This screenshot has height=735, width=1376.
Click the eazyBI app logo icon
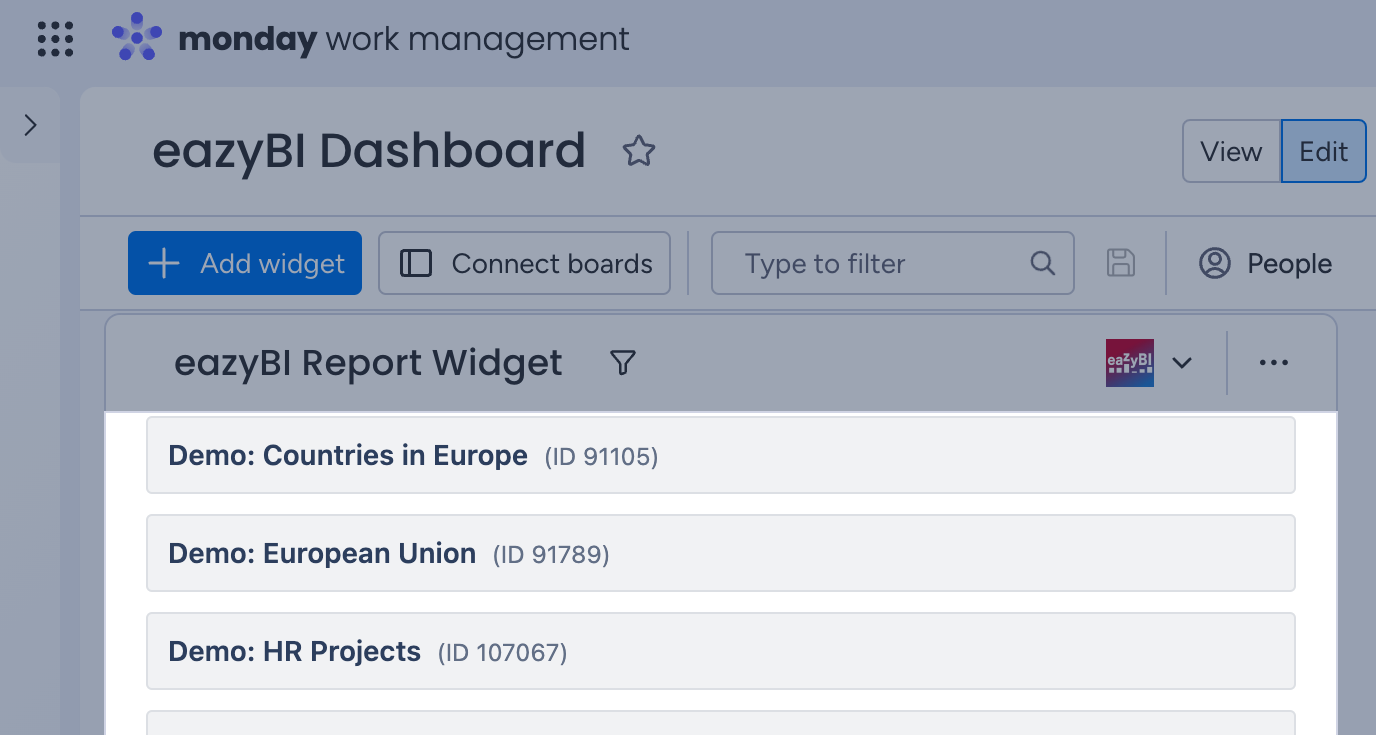1130,362
